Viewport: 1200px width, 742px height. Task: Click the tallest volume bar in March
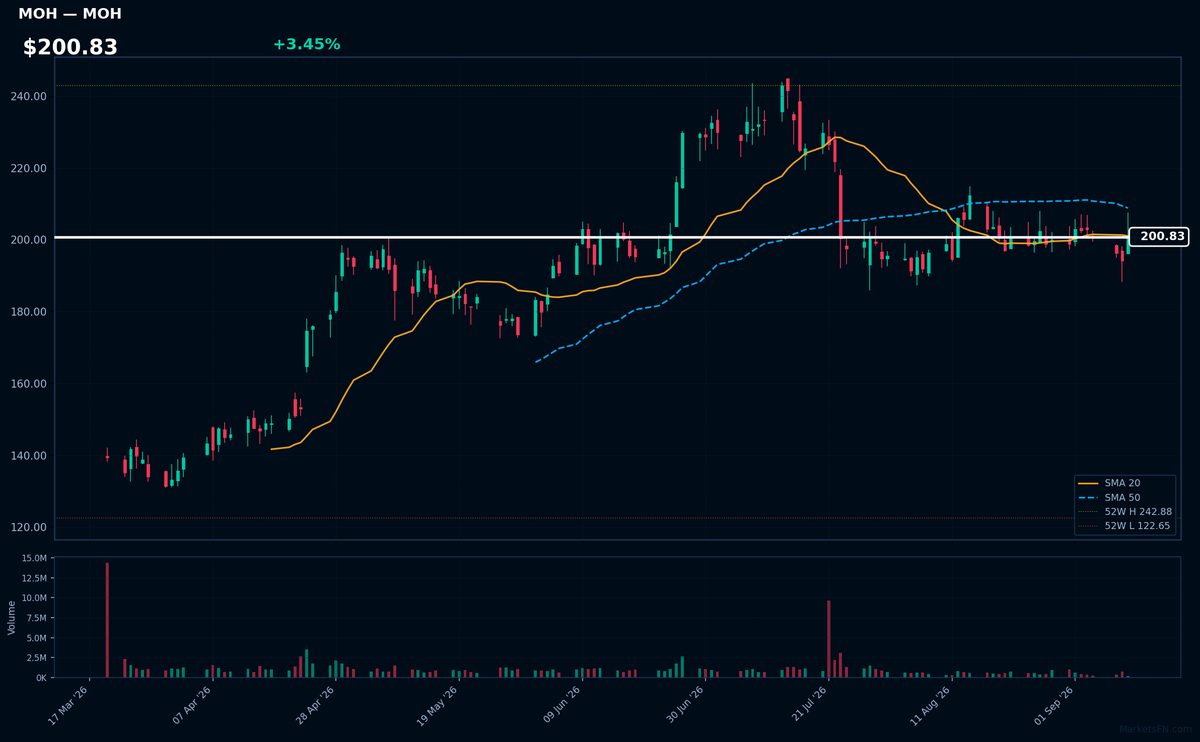[107, 620]
